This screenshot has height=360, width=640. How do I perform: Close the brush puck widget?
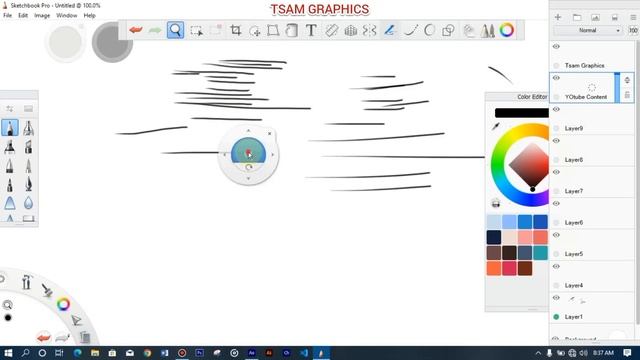point(269,133)
